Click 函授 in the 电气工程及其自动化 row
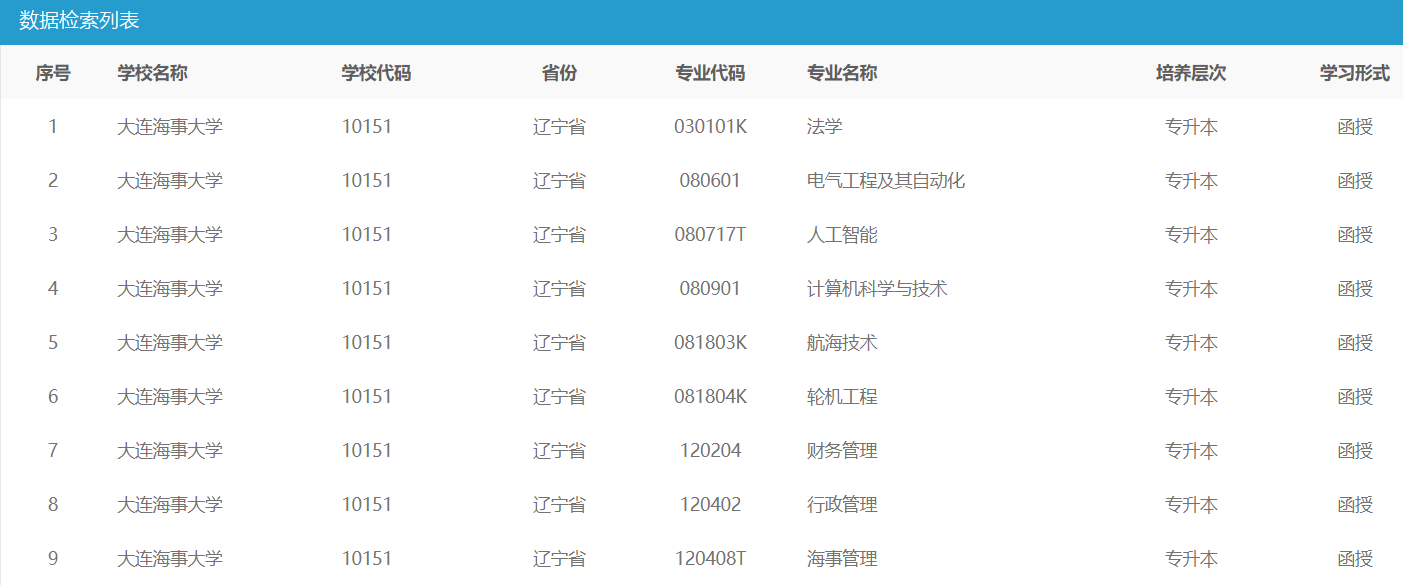The image size is (1403, 585). click(1355, 181)
